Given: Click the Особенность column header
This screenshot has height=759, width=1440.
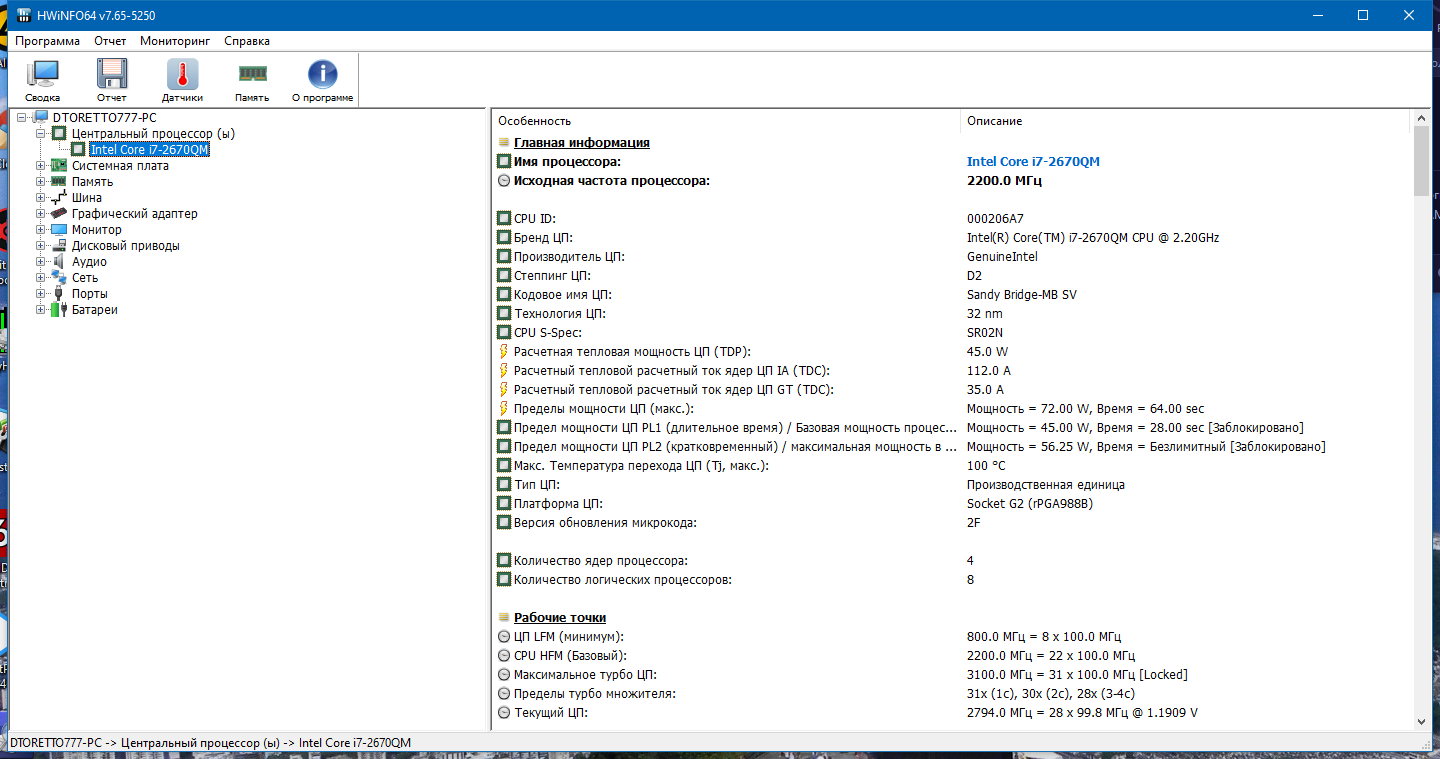Looking at the screenshot, I should tap(725, 121).
